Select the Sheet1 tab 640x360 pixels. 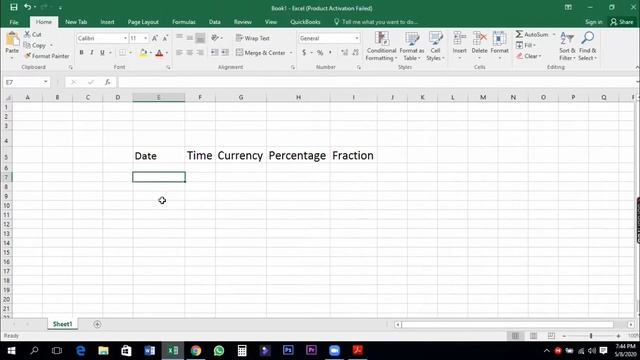[x=62, y=324]
